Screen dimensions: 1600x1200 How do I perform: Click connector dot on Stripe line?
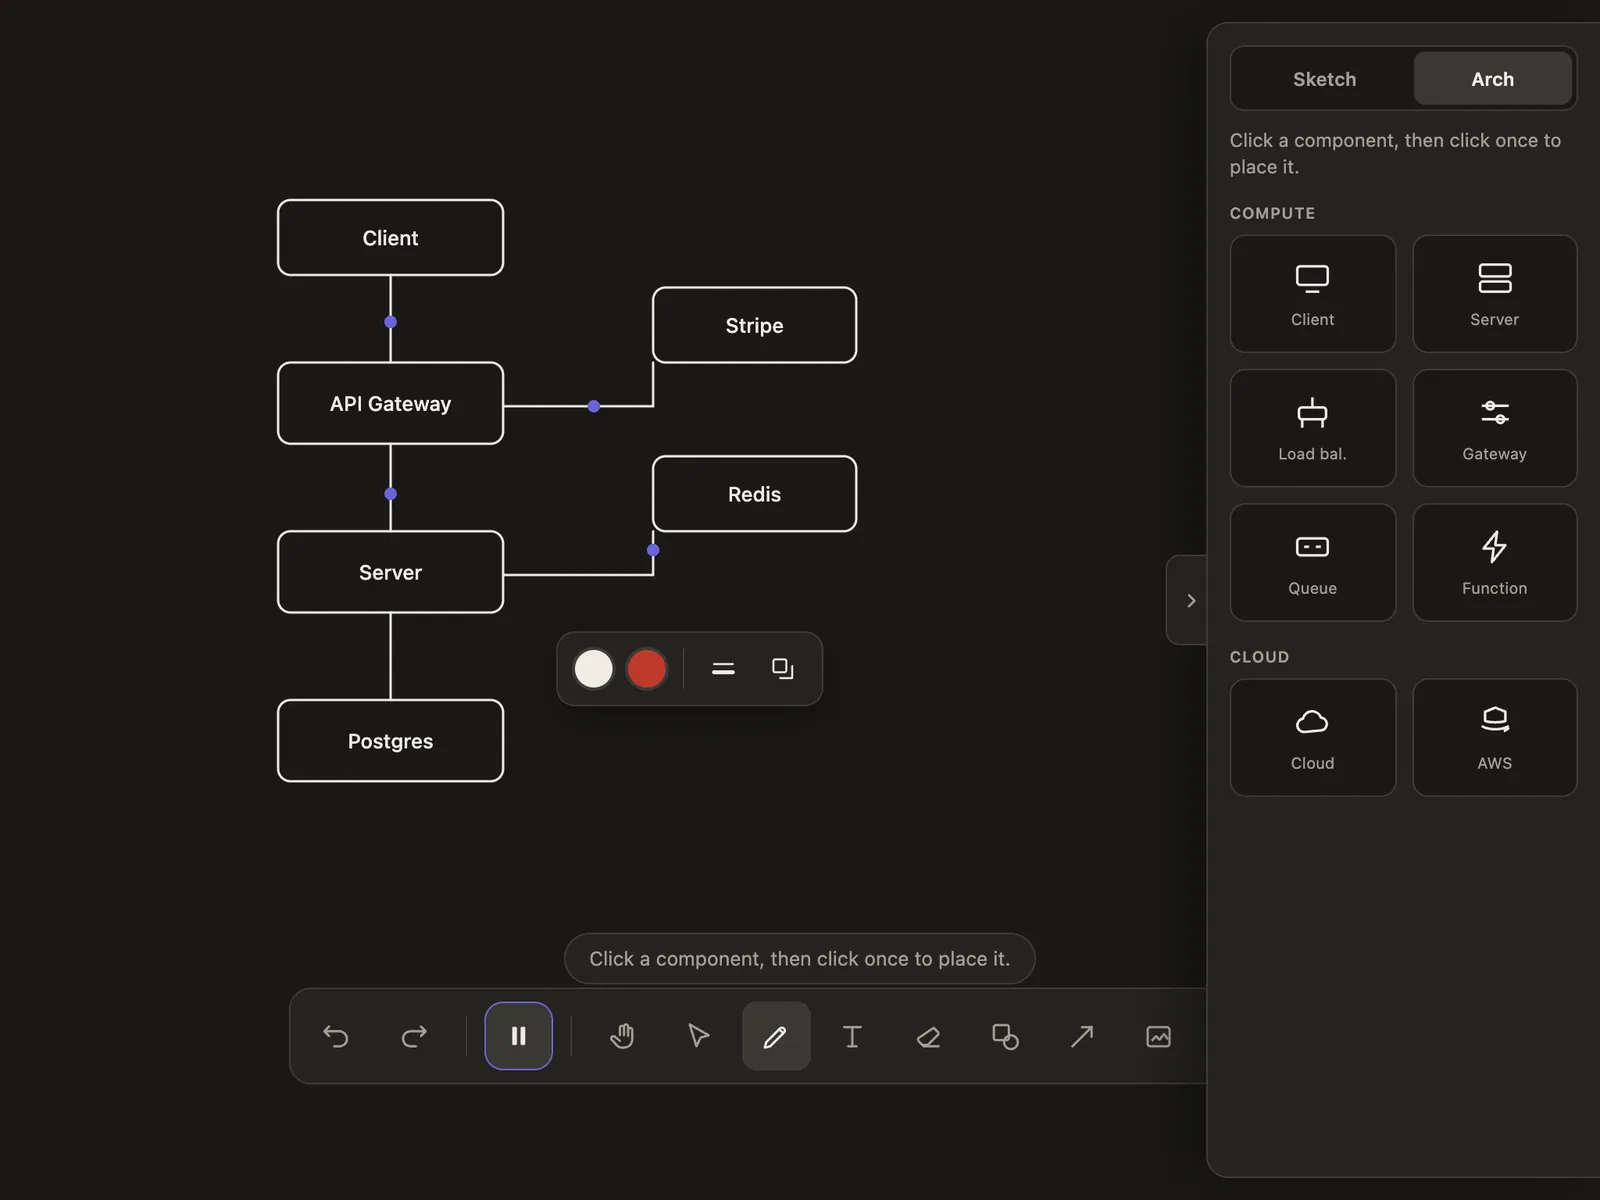[594, 406]
